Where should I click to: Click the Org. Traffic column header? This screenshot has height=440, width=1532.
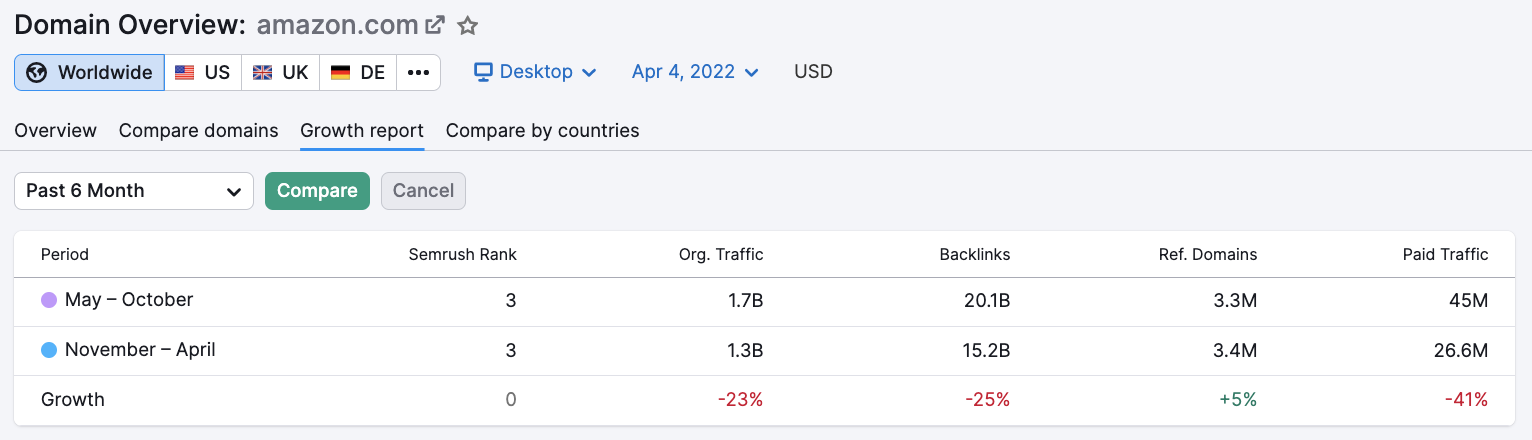click(721, 255)
